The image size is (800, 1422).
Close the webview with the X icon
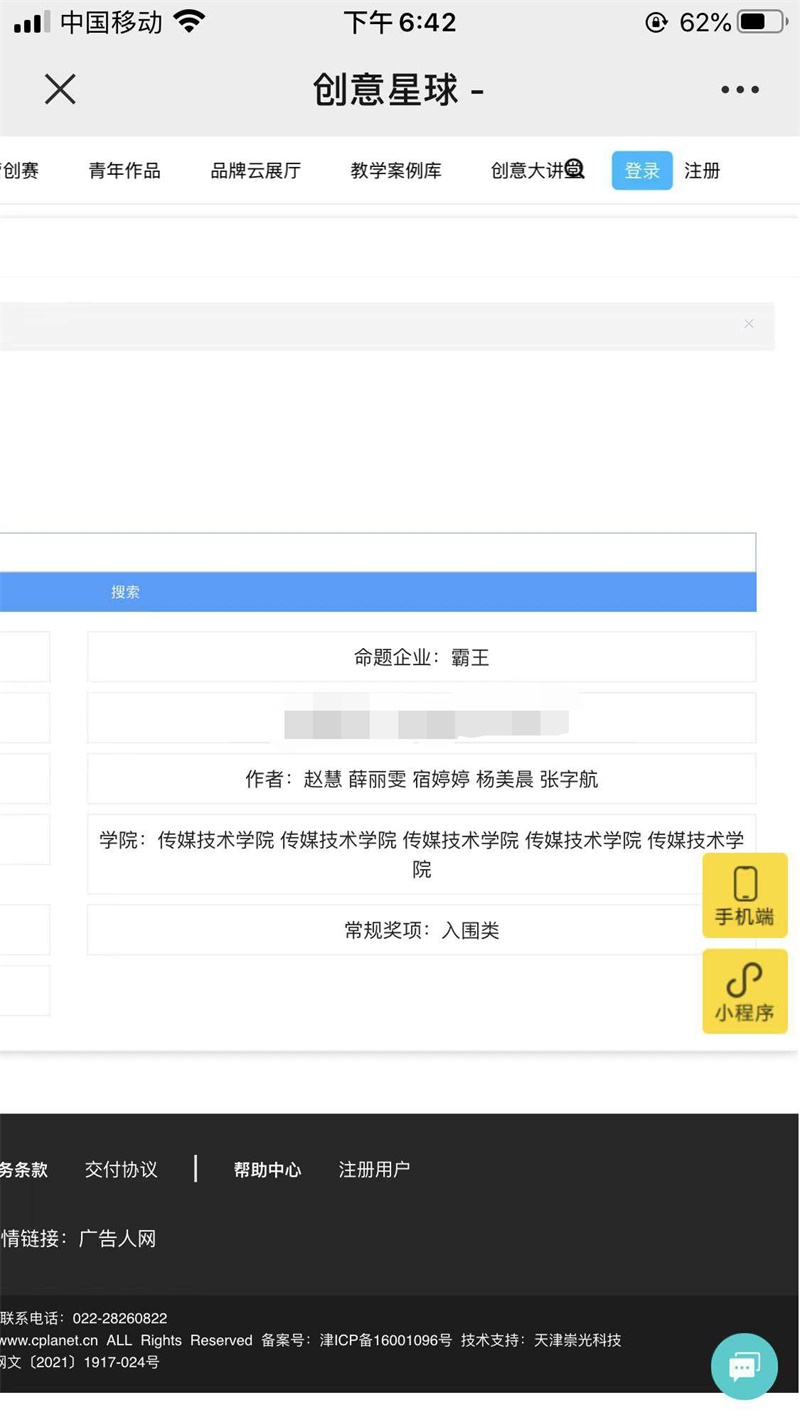pyautogui.click(x=60, y=90)
